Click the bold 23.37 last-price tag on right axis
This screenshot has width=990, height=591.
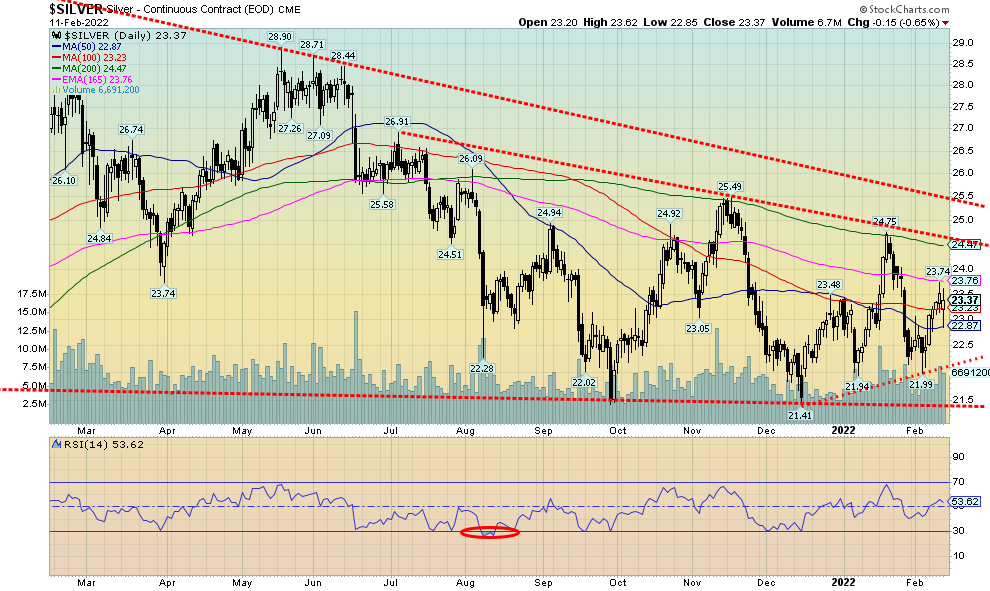[964, 300]
